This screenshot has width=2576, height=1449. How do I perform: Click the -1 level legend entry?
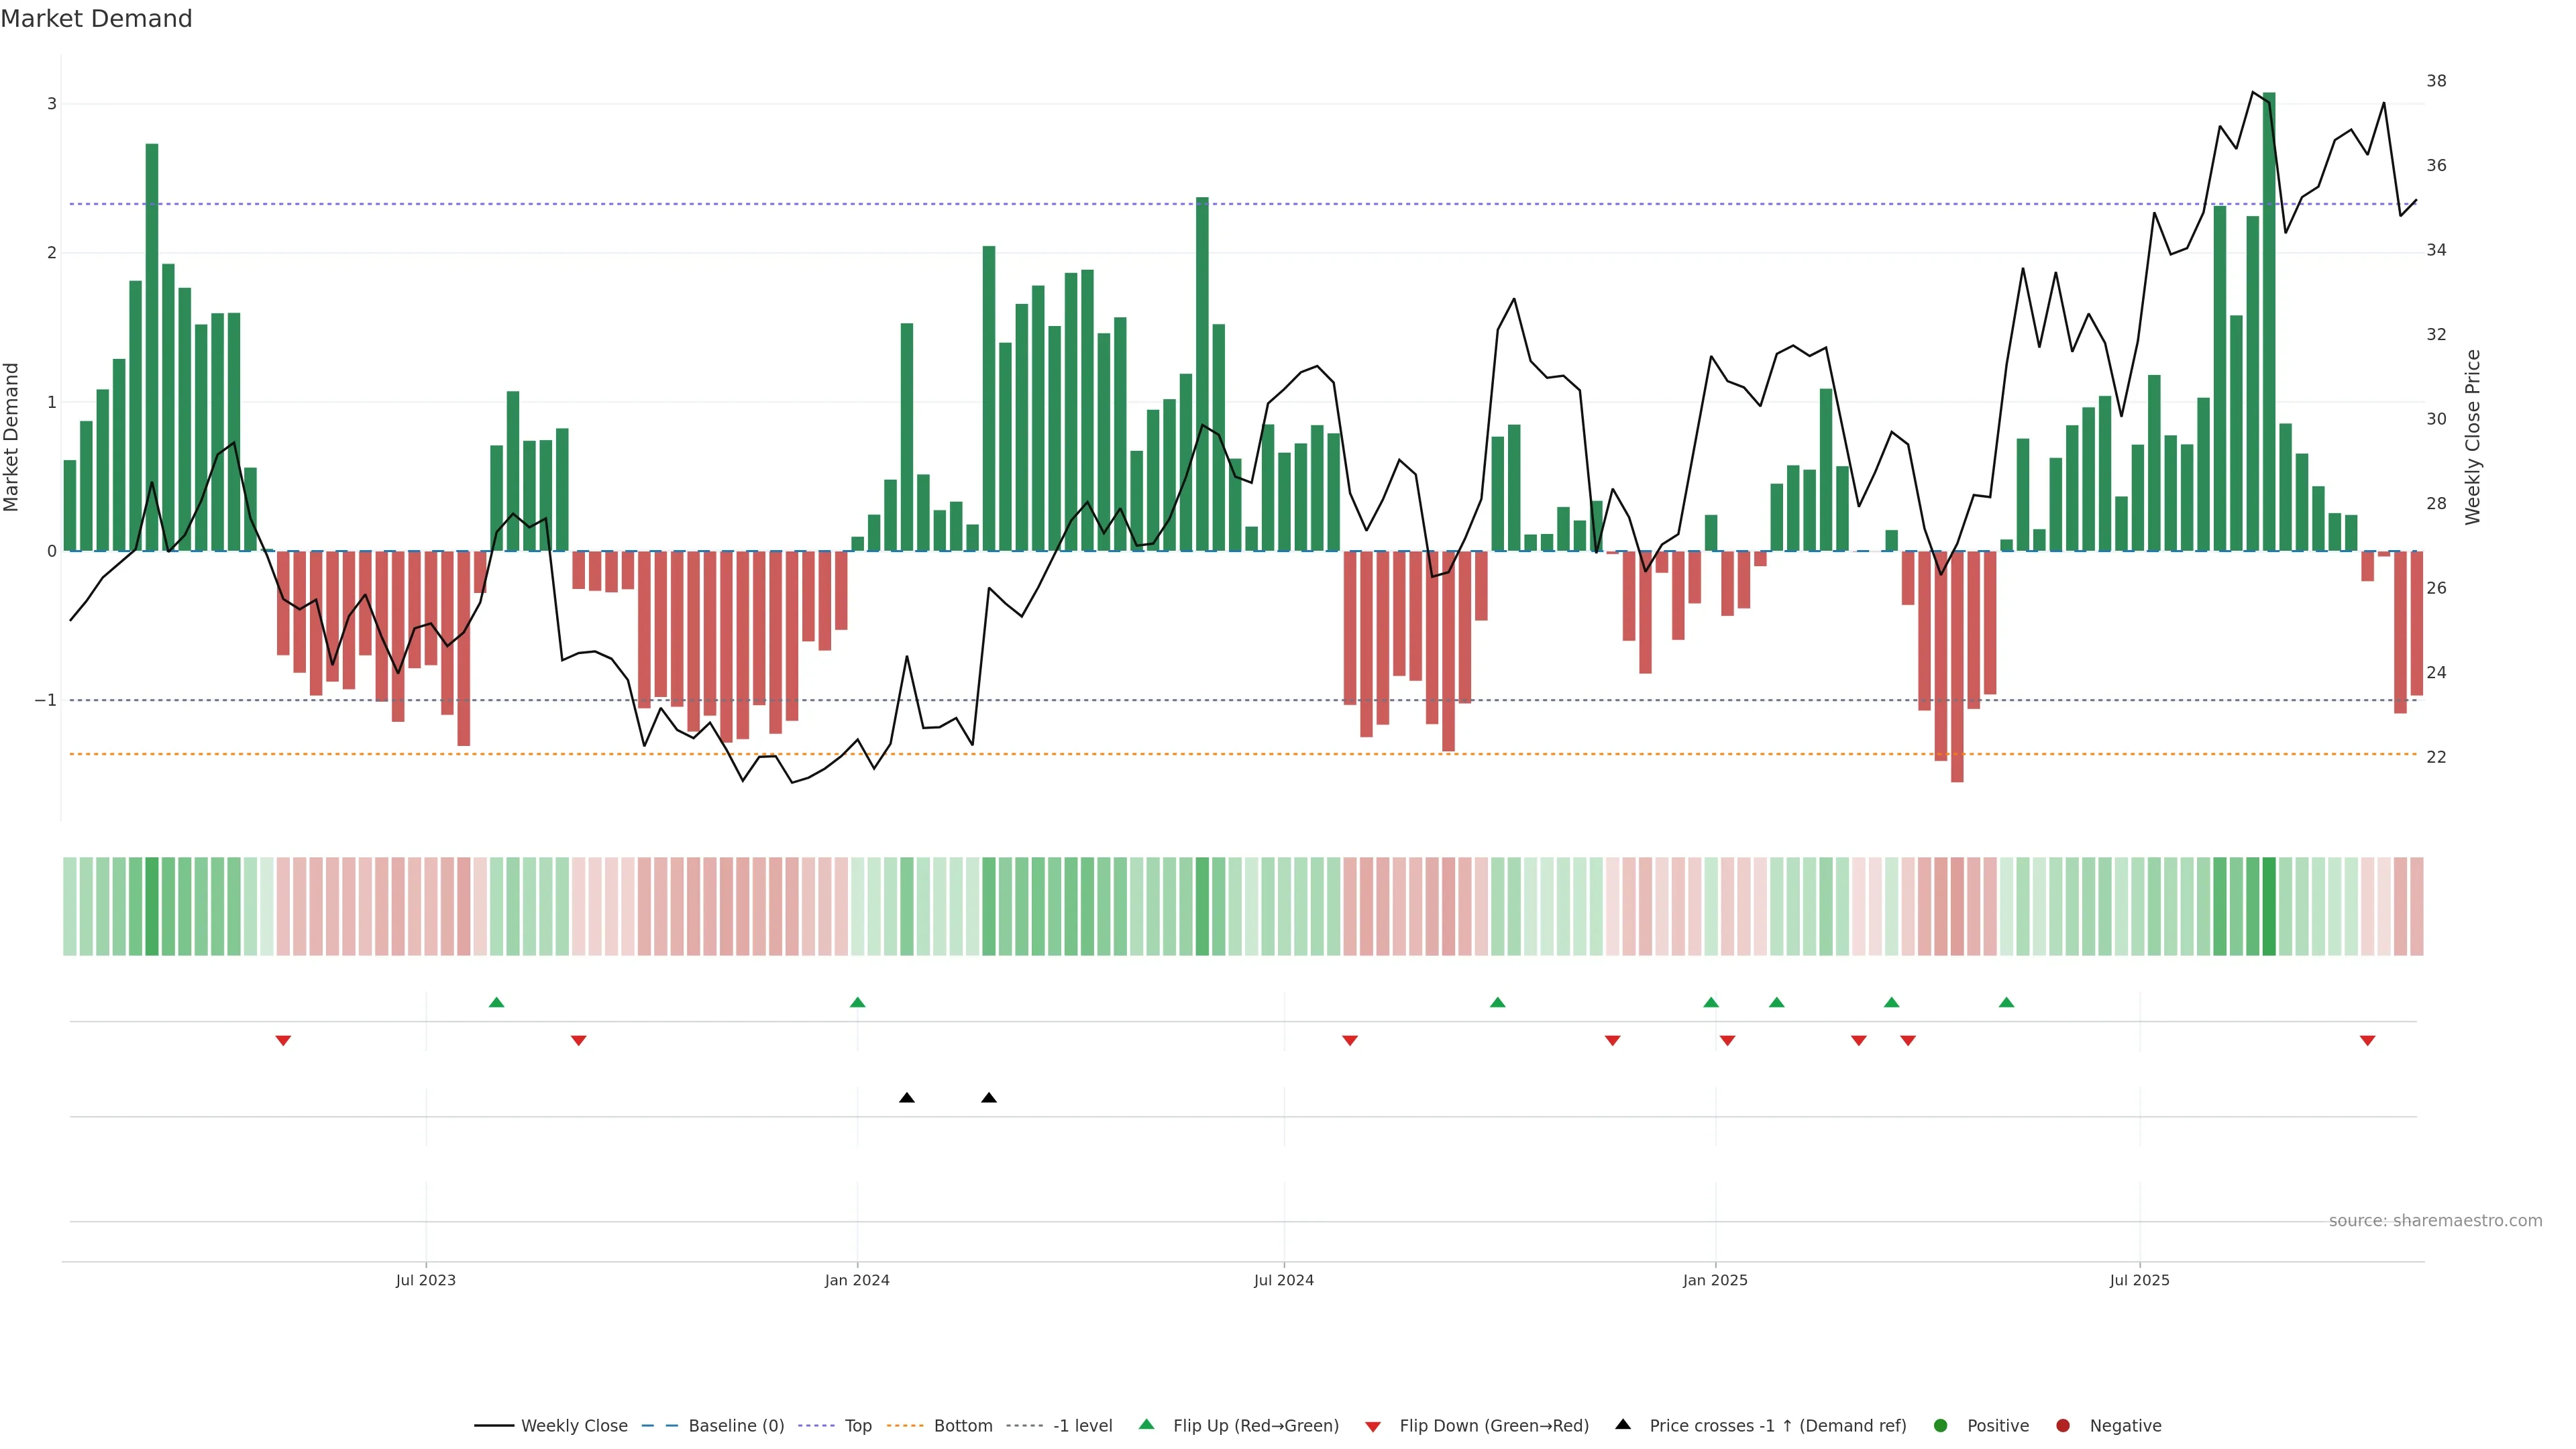click(x=1082, y=1426)
